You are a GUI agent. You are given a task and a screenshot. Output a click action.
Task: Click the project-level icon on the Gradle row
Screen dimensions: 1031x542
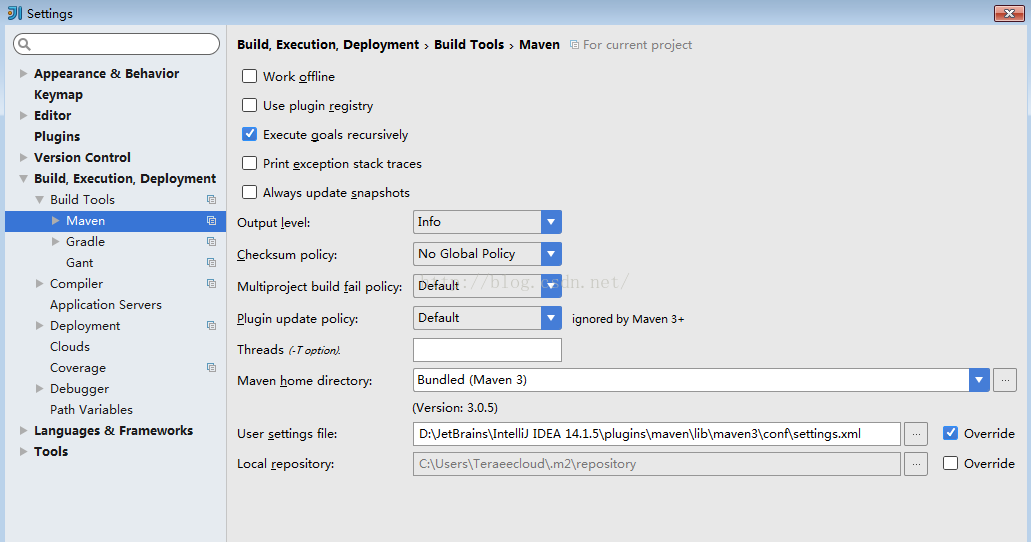211,241
